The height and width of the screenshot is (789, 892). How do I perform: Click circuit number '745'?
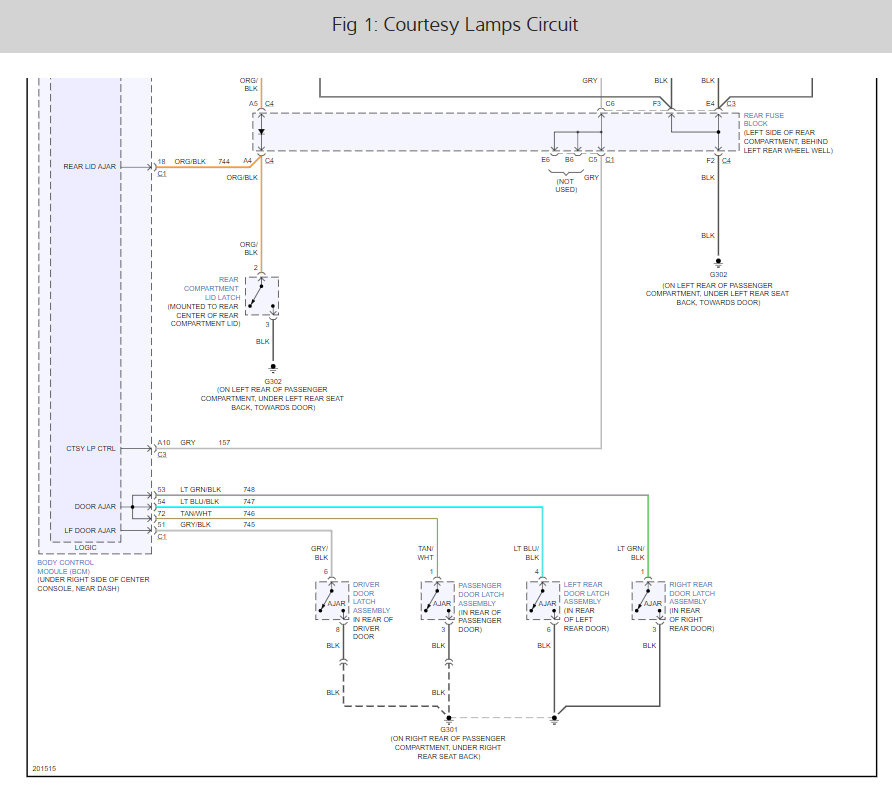click(x=249, y=525)
